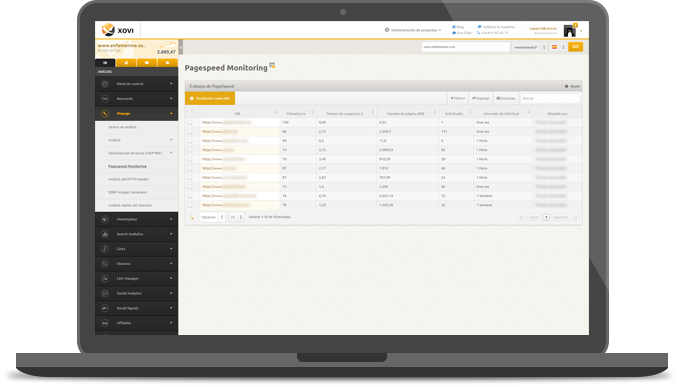Open Administración de proyectos dropdown

click(x=413, y=30)
